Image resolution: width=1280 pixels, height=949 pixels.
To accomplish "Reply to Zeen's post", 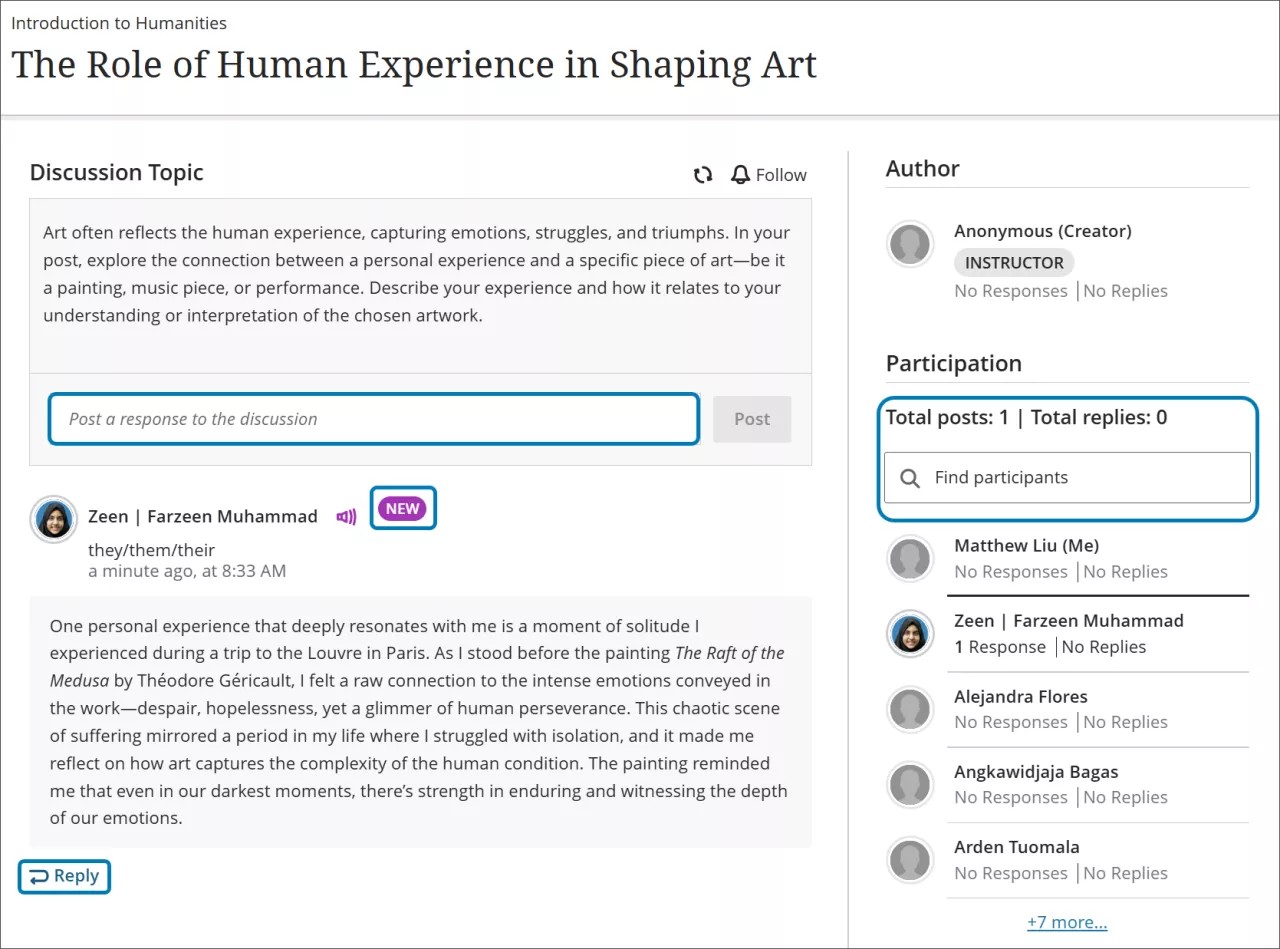I will [64, 876].
